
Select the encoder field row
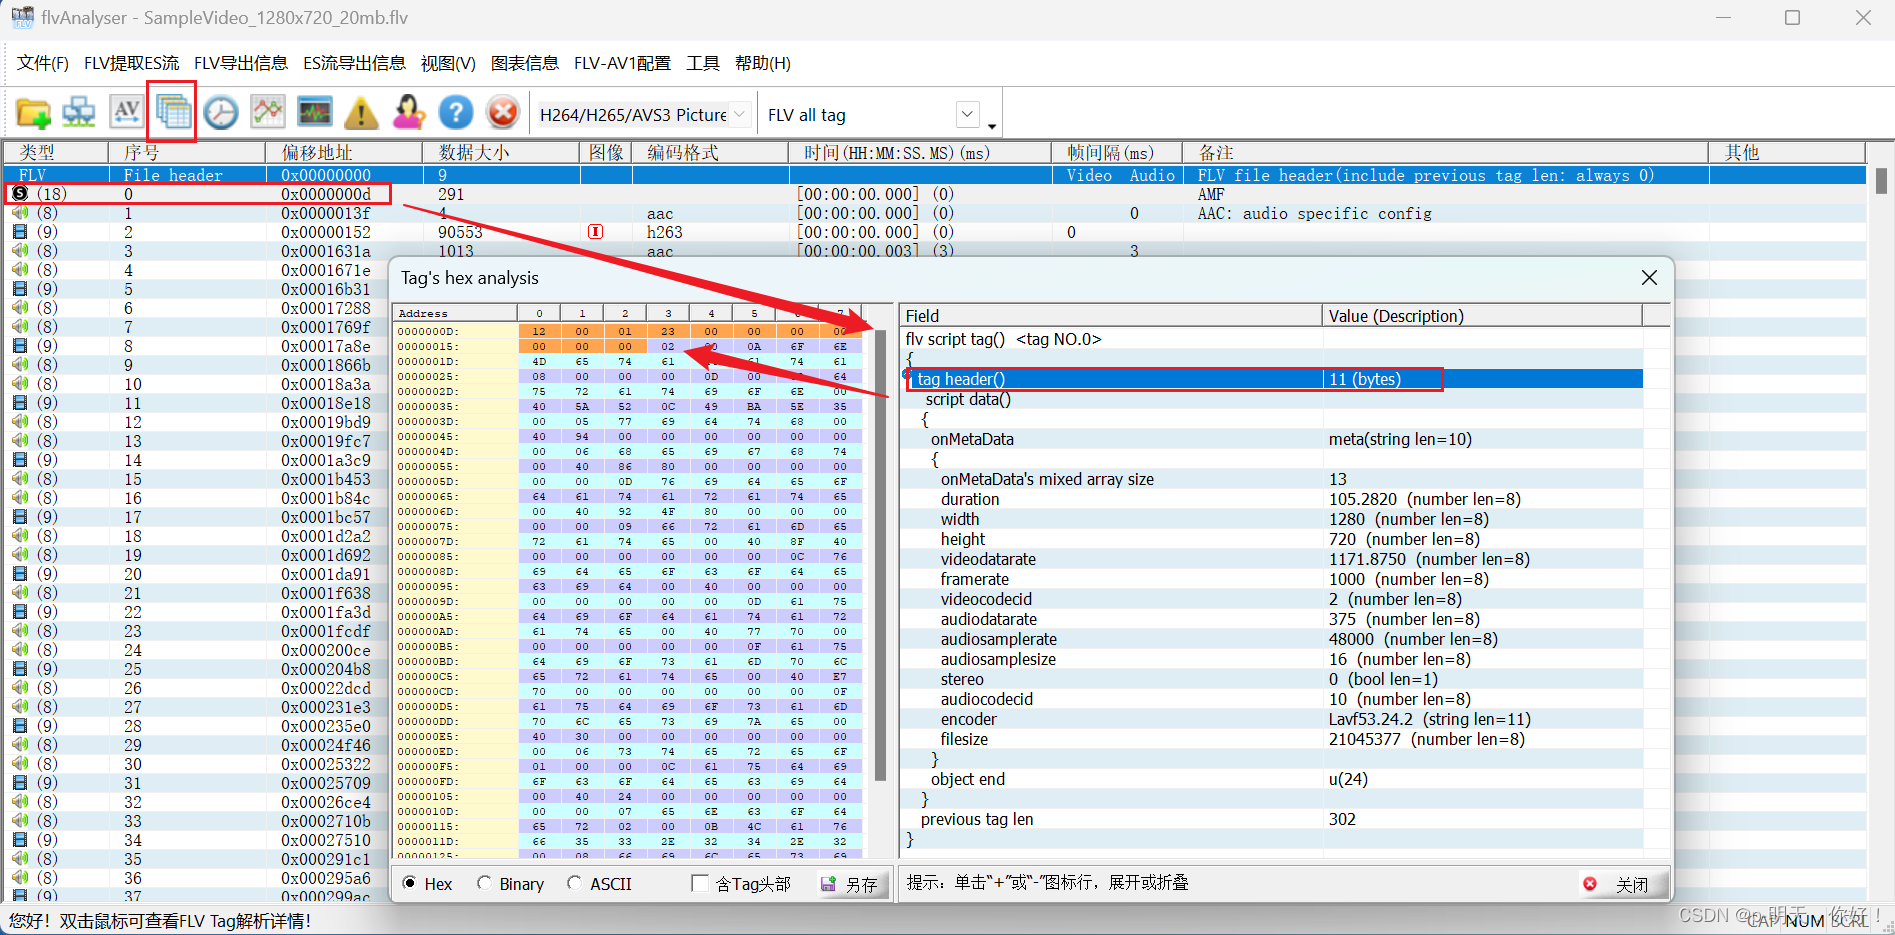(1270, 719)
